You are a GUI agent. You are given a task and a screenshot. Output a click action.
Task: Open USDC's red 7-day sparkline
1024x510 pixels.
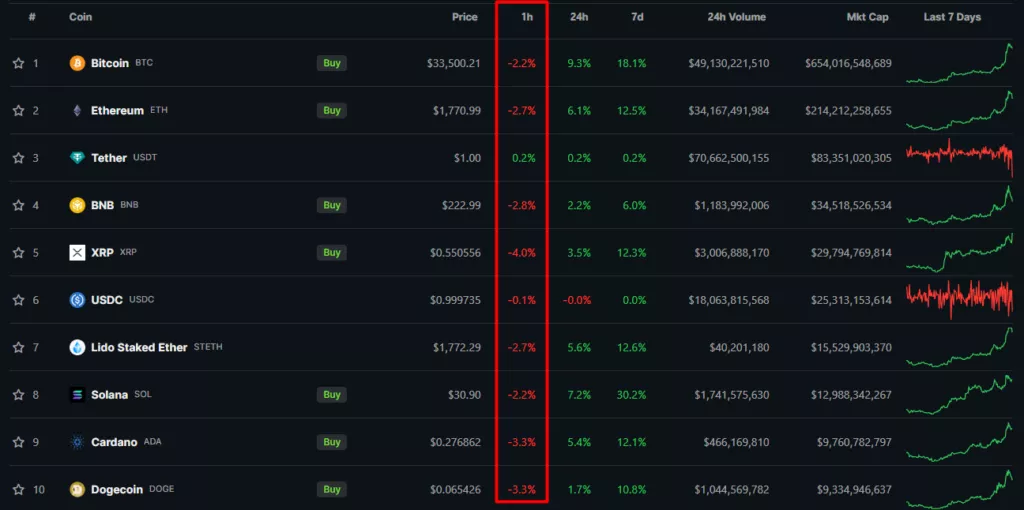960,298
